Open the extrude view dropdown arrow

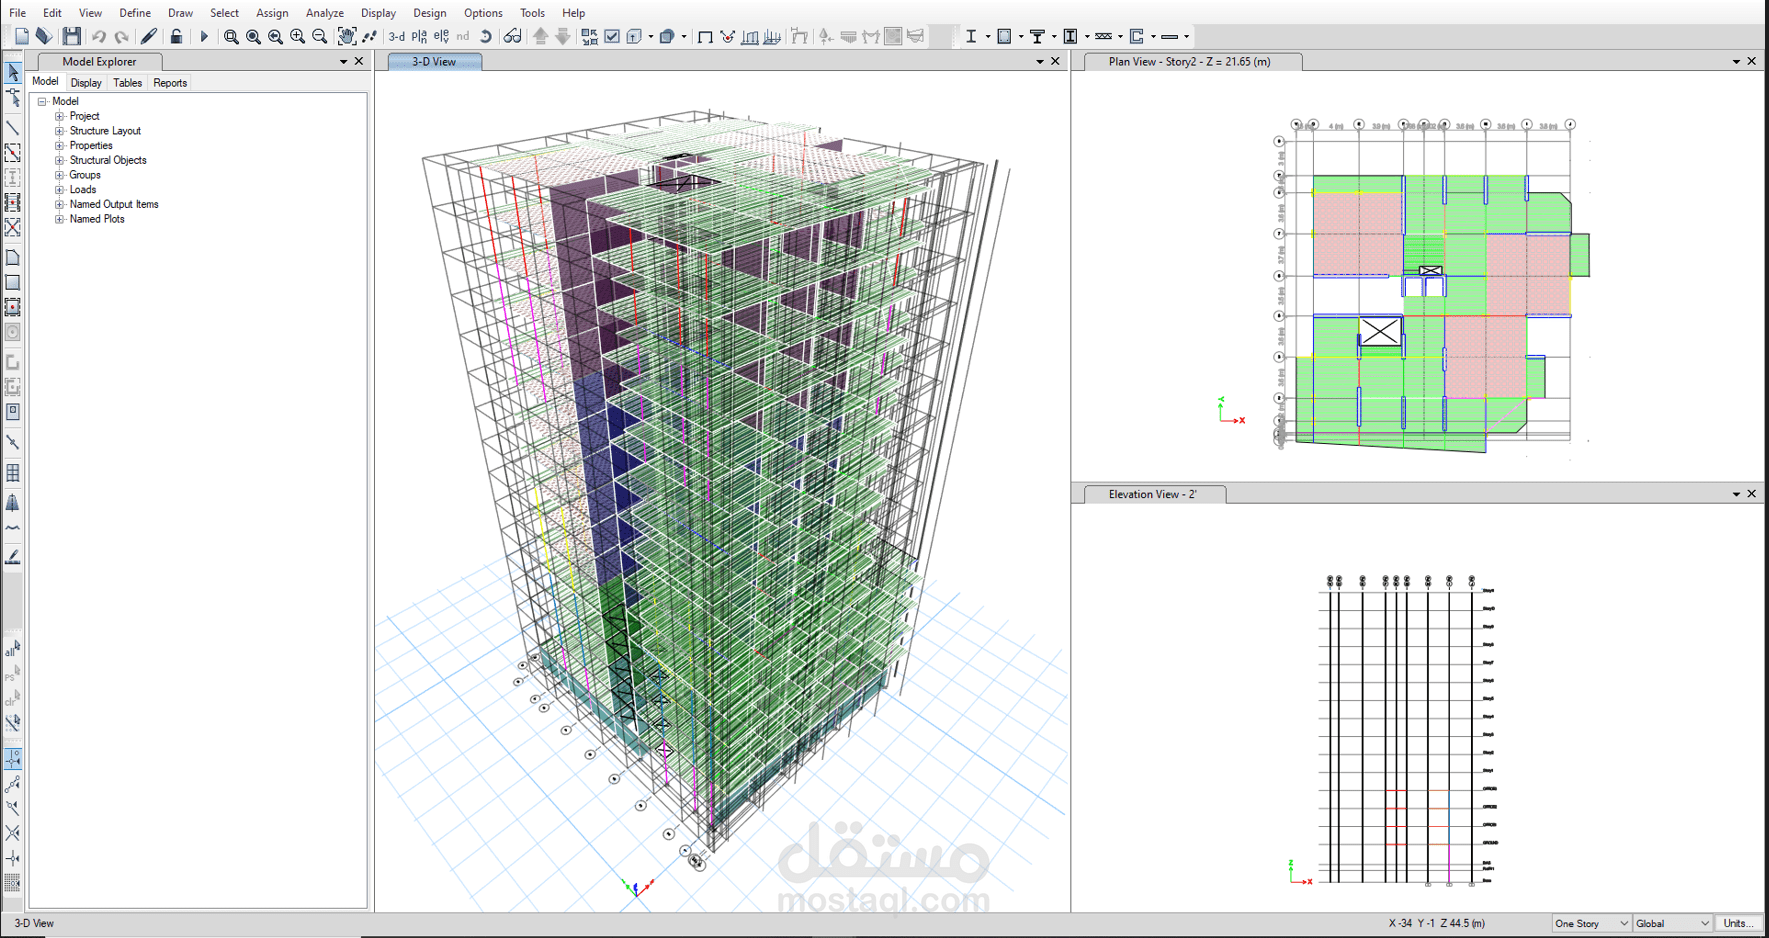tap(651, 37)
